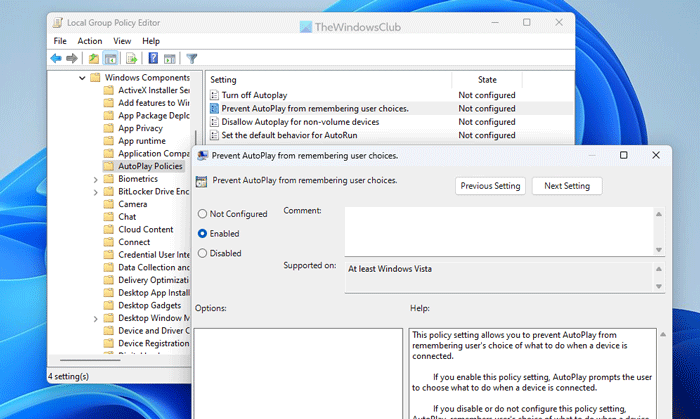Click the Desktop Gadgets folder icon
This screenshot has height=419, width=700.
click(108, 305)
